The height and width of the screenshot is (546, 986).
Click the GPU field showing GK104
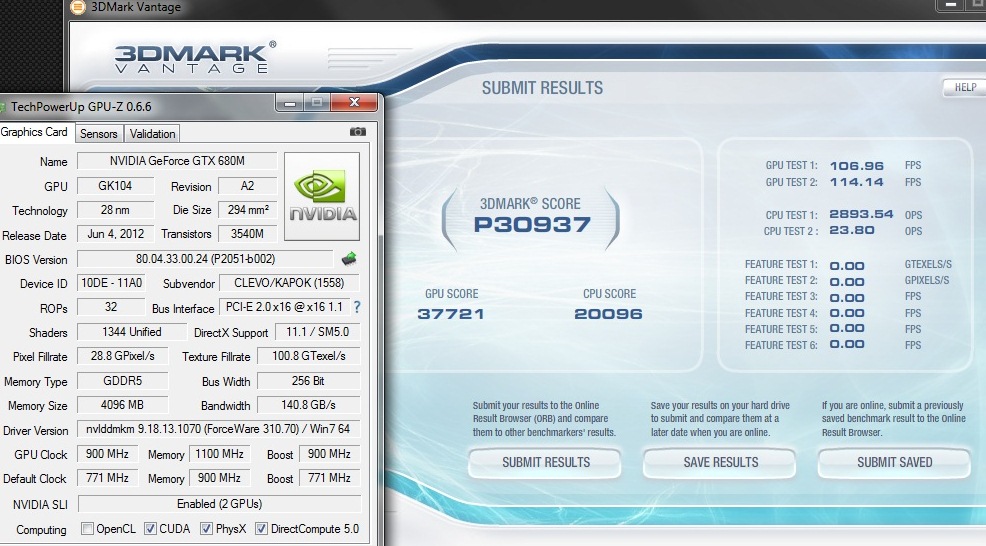pyautogui.click(x=115, y=186)
